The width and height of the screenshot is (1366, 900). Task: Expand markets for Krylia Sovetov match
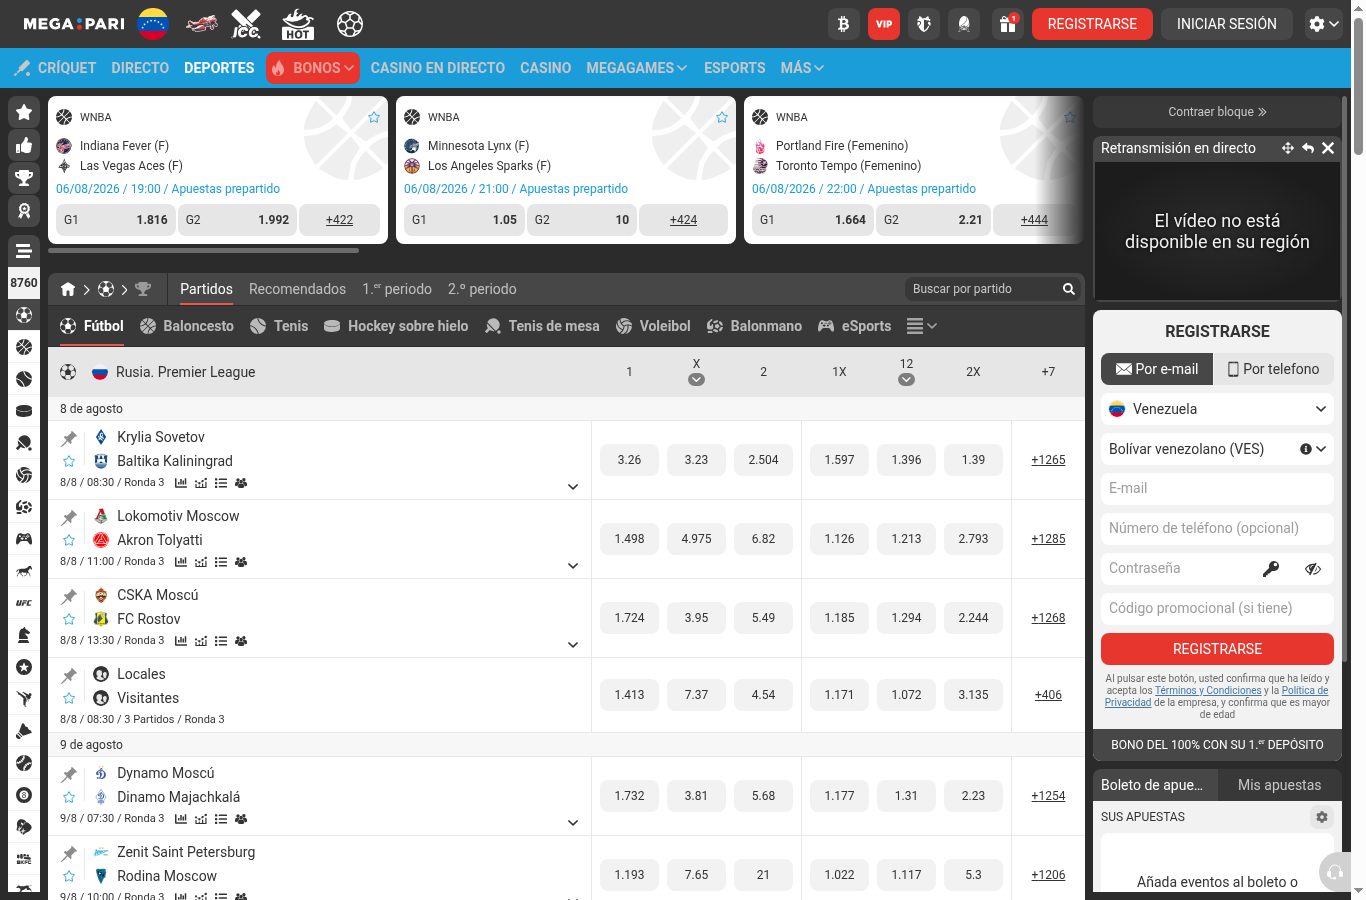click(573, 487)
